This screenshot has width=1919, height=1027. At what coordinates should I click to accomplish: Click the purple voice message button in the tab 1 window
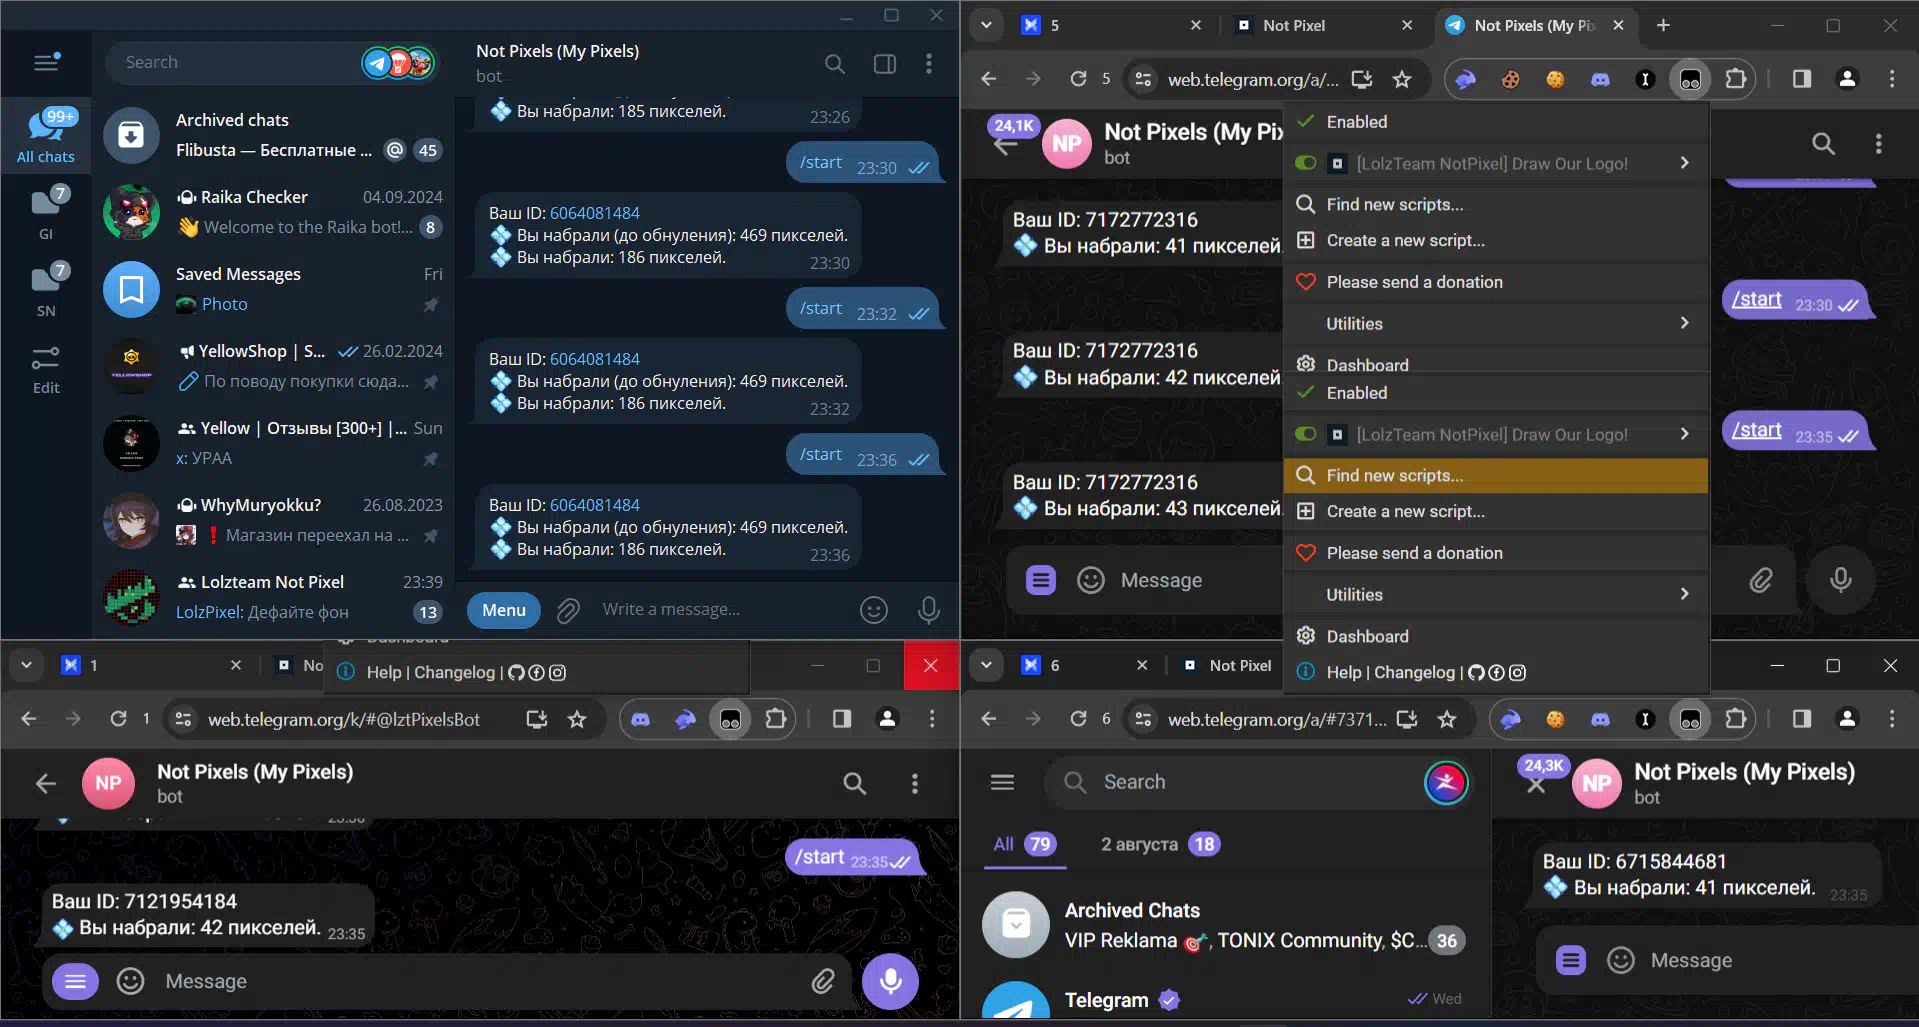point(890,981)
